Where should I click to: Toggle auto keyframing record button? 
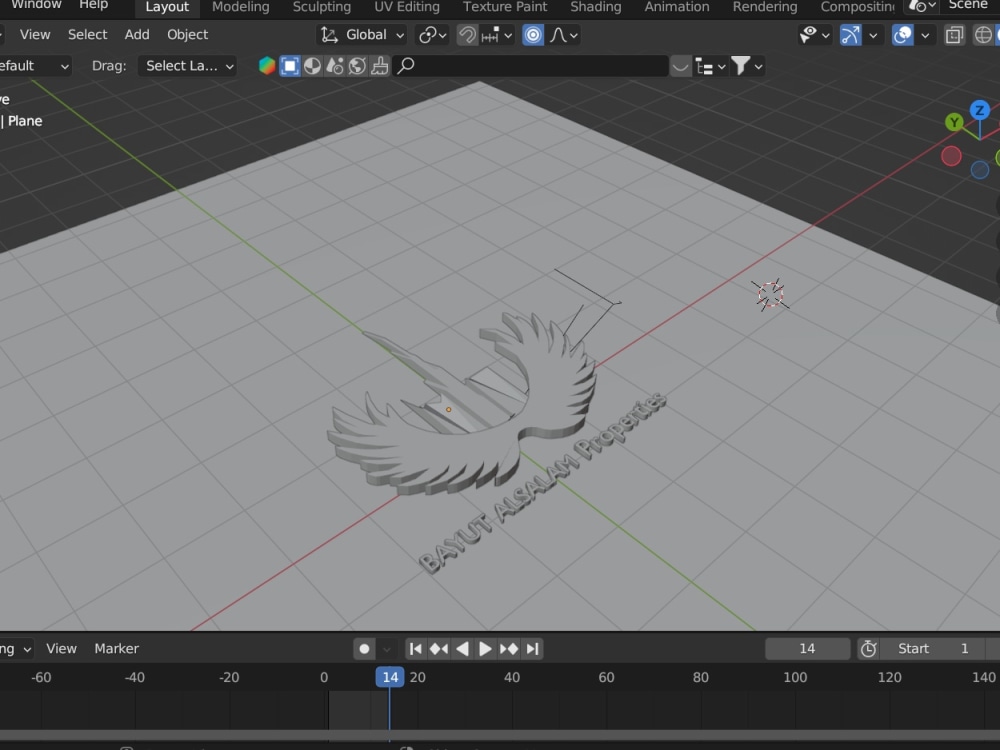point(363,648)
